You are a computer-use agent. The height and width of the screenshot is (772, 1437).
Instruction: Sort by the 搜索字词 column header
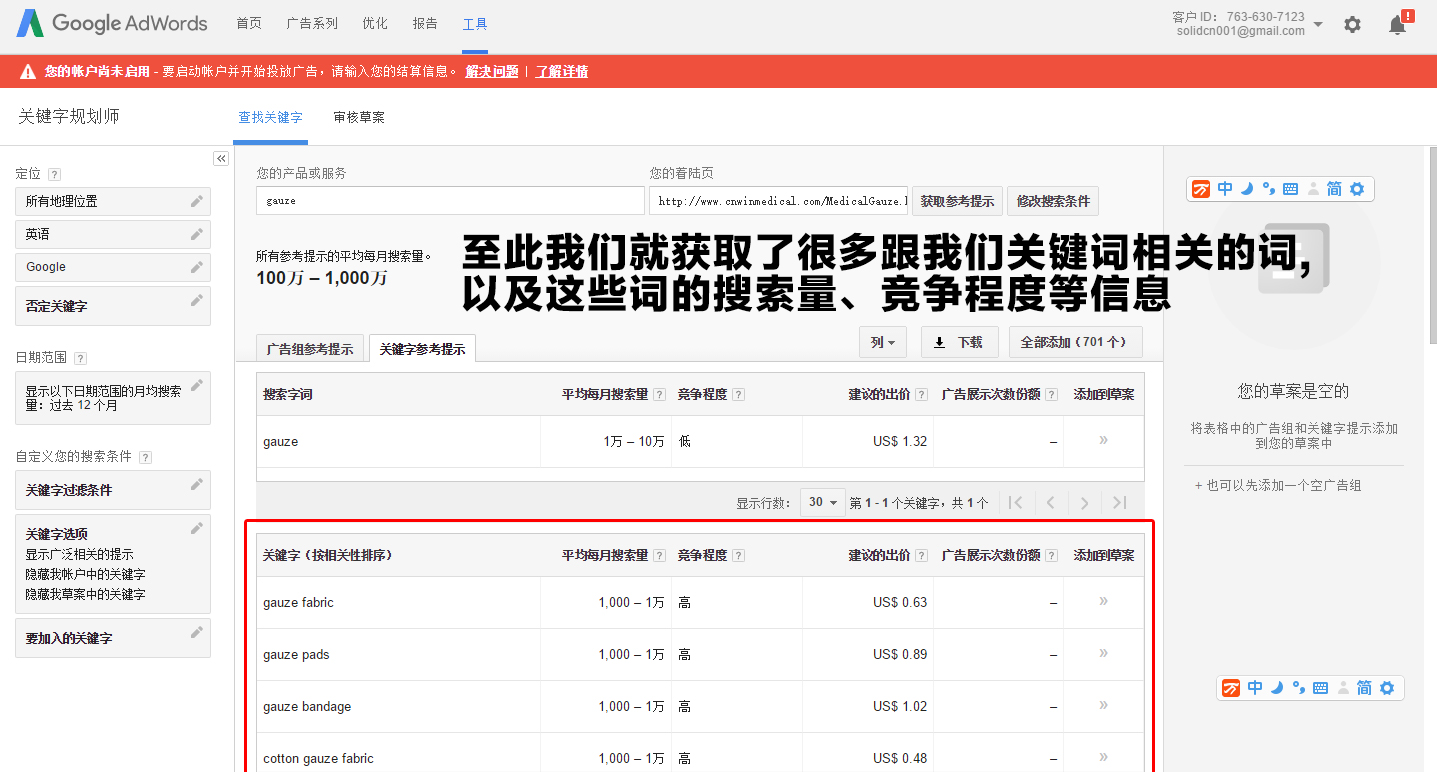point(288,395)
